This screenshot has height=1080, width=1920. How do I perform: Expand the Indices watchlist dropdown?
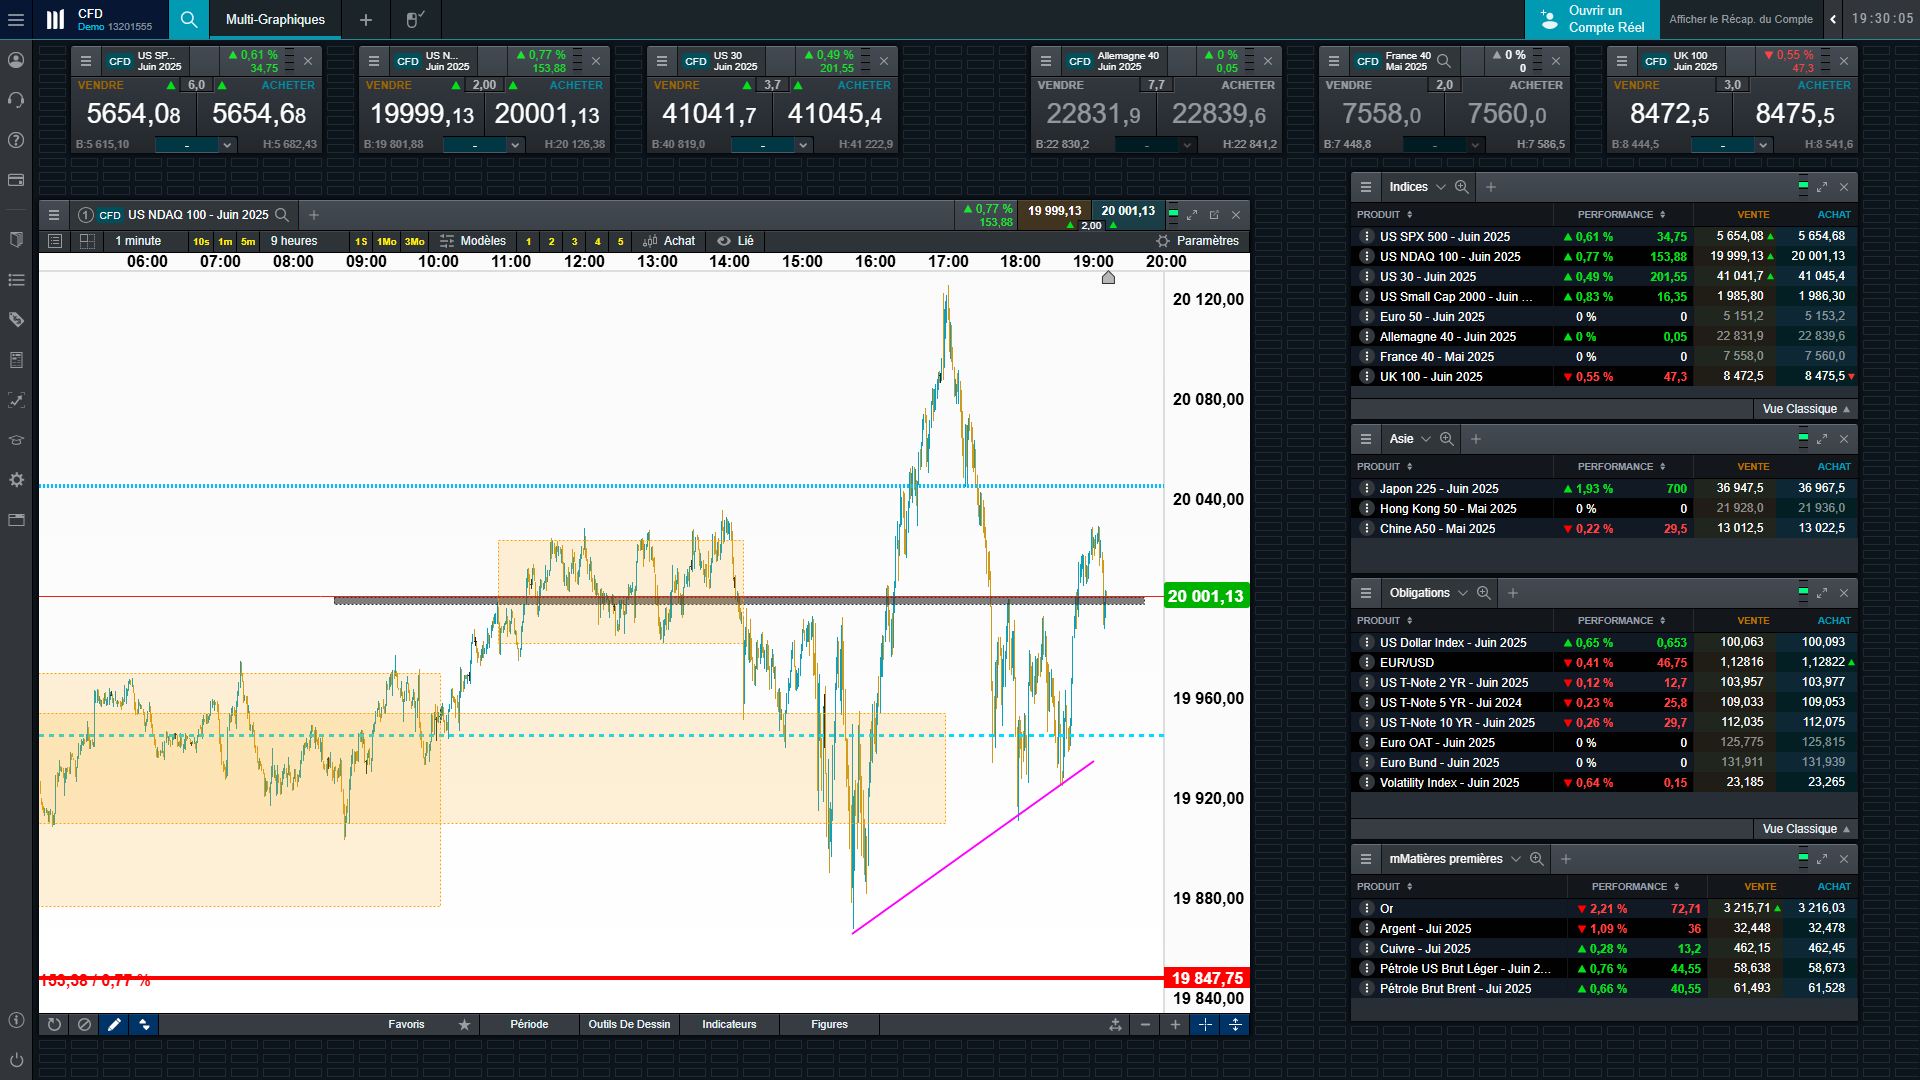point(1440,187)
